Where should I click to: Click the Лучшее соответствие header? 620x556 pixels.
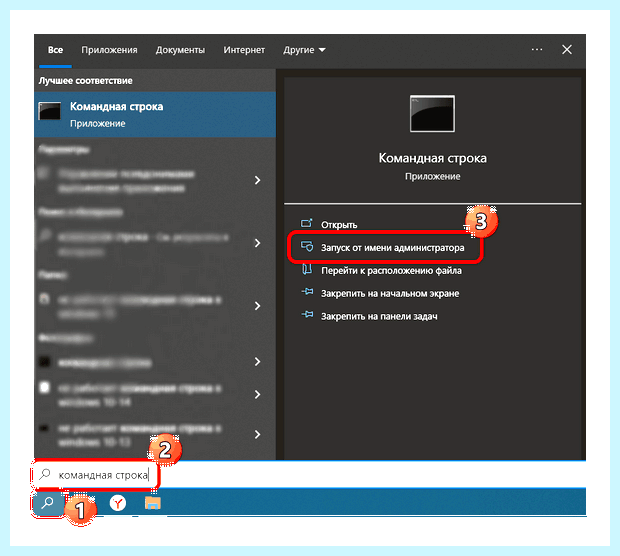(x=85, y=81)
